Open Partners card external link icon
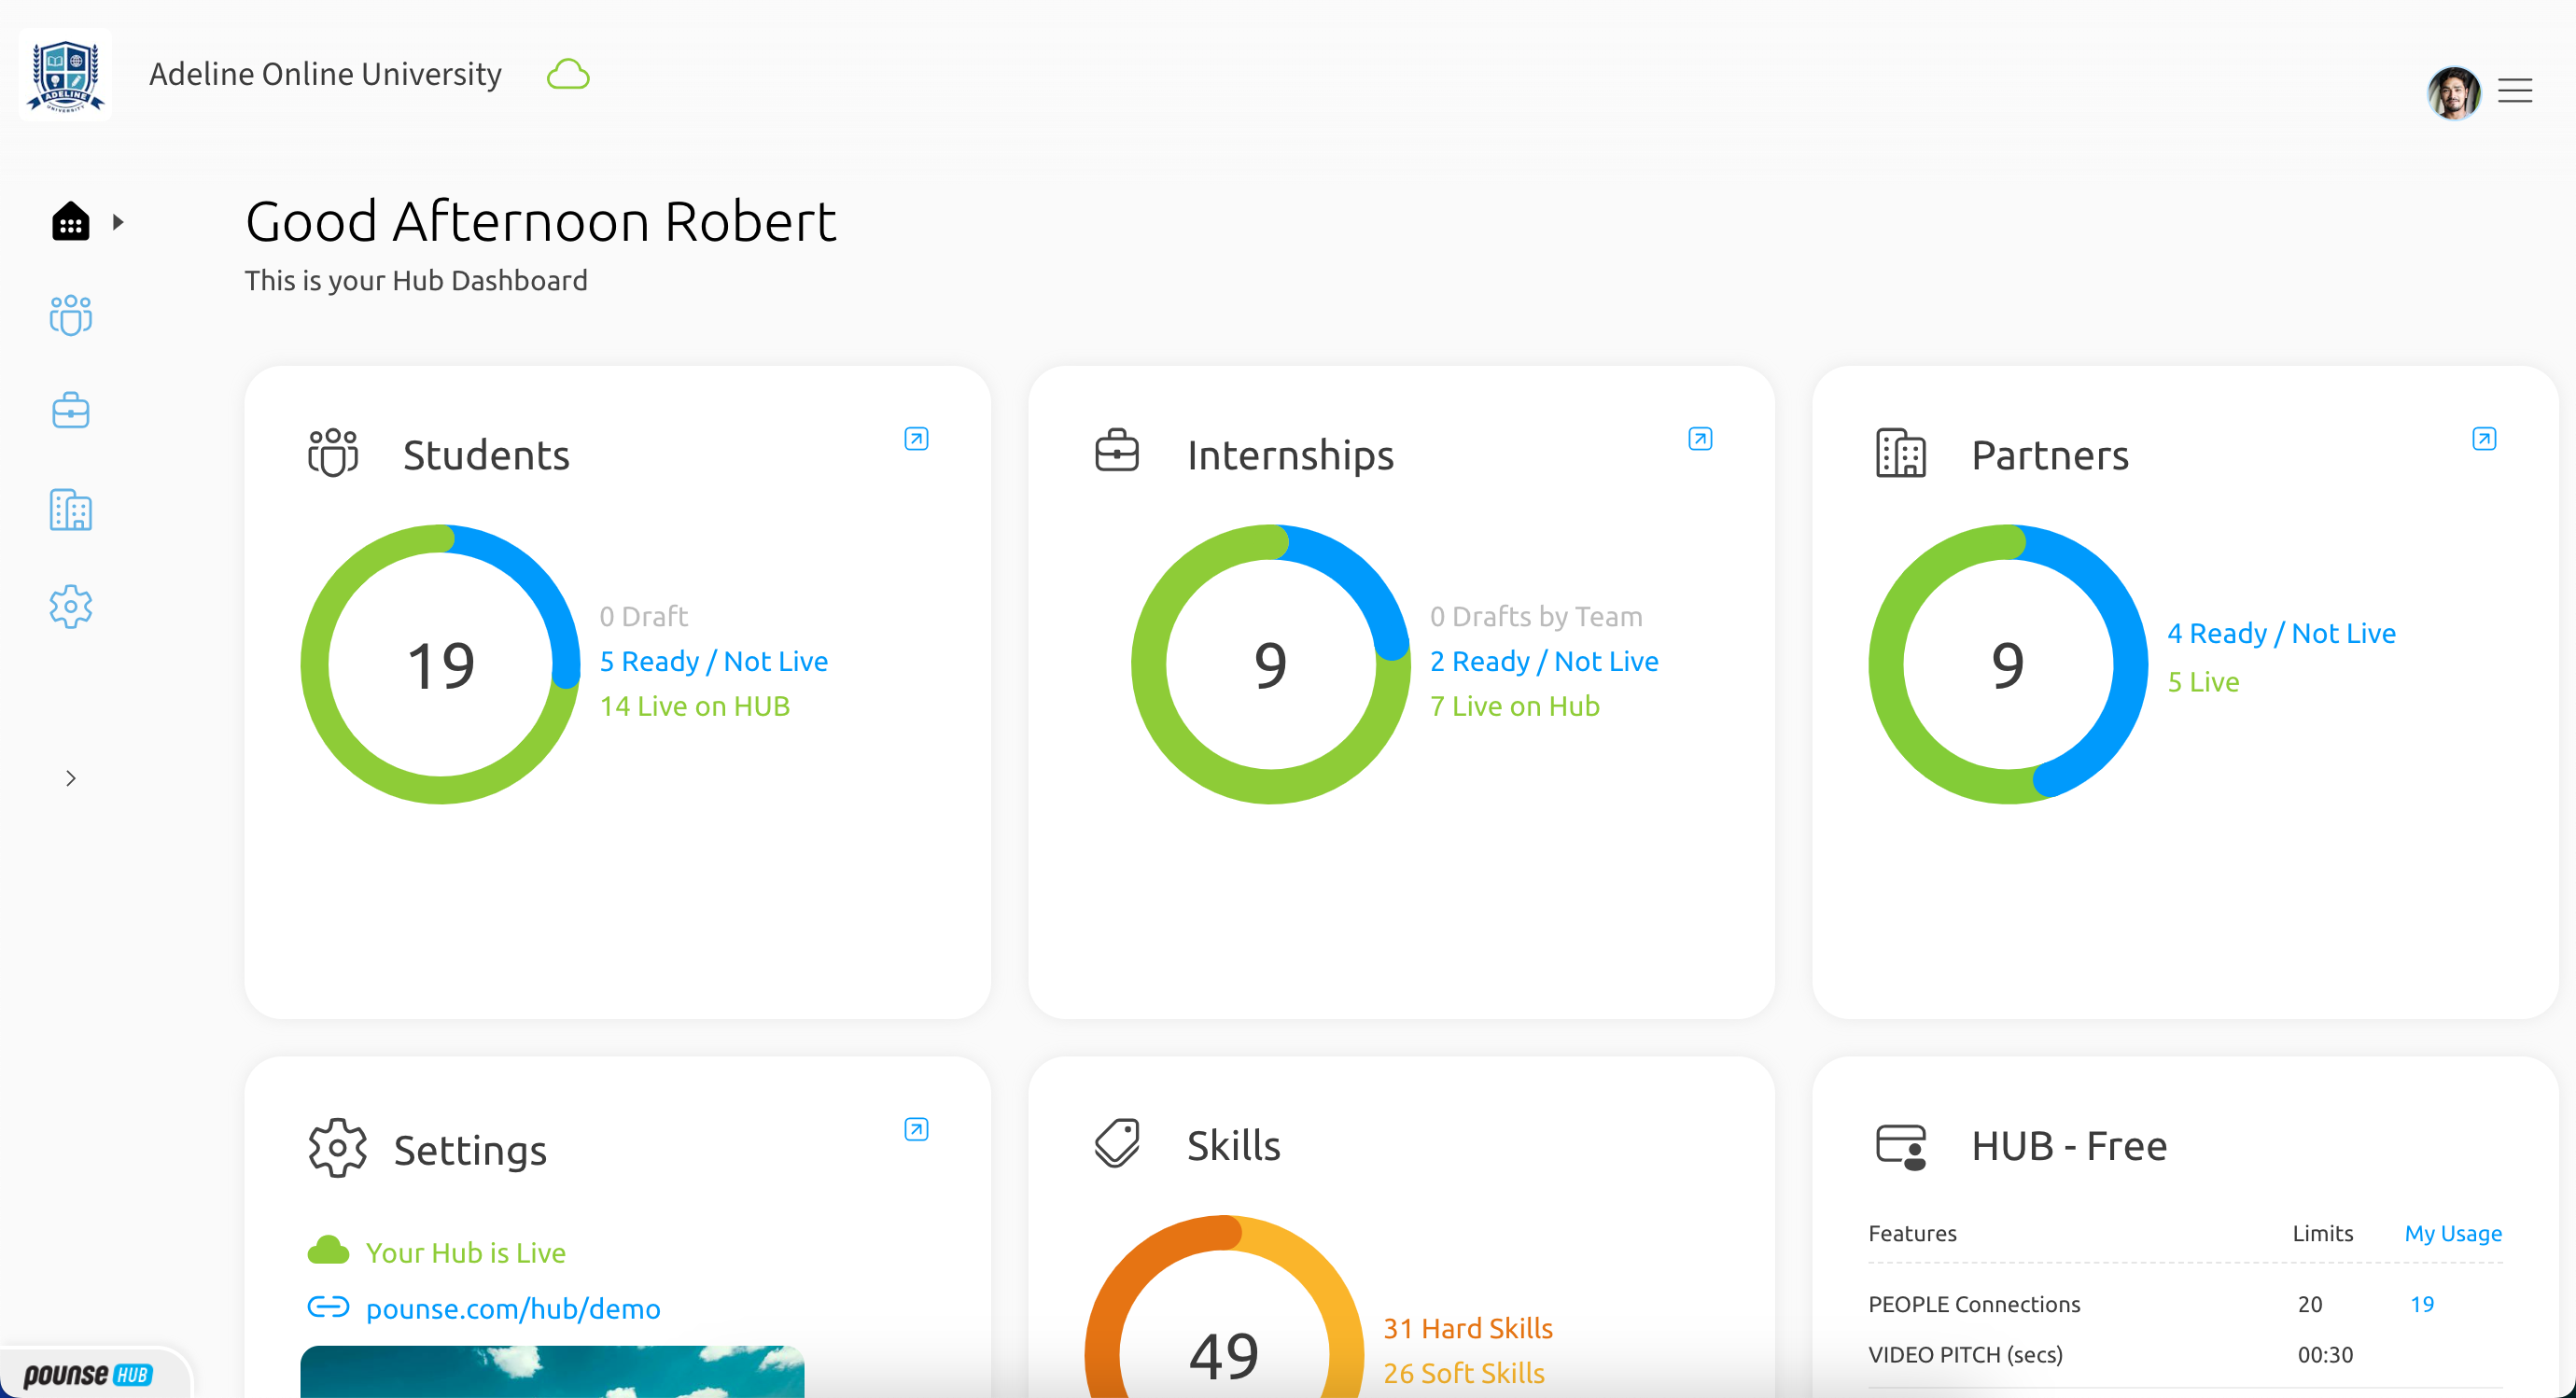The image size is (2576, 1398). [x=2484, y=439]
